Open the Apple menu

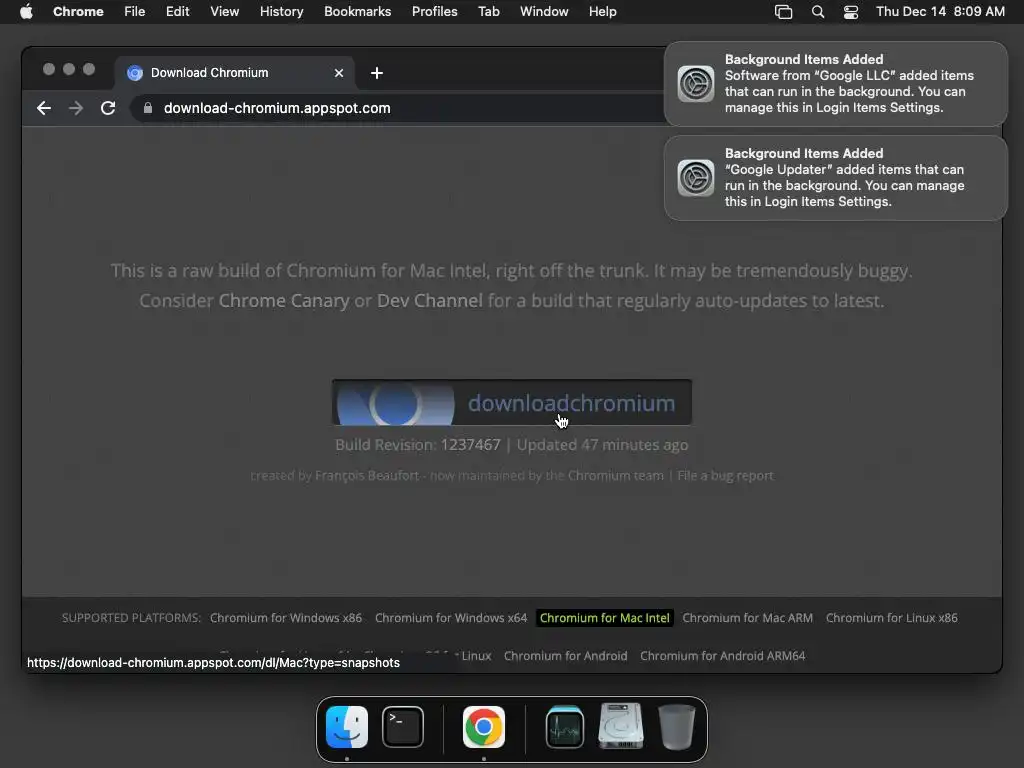point(26,12)
